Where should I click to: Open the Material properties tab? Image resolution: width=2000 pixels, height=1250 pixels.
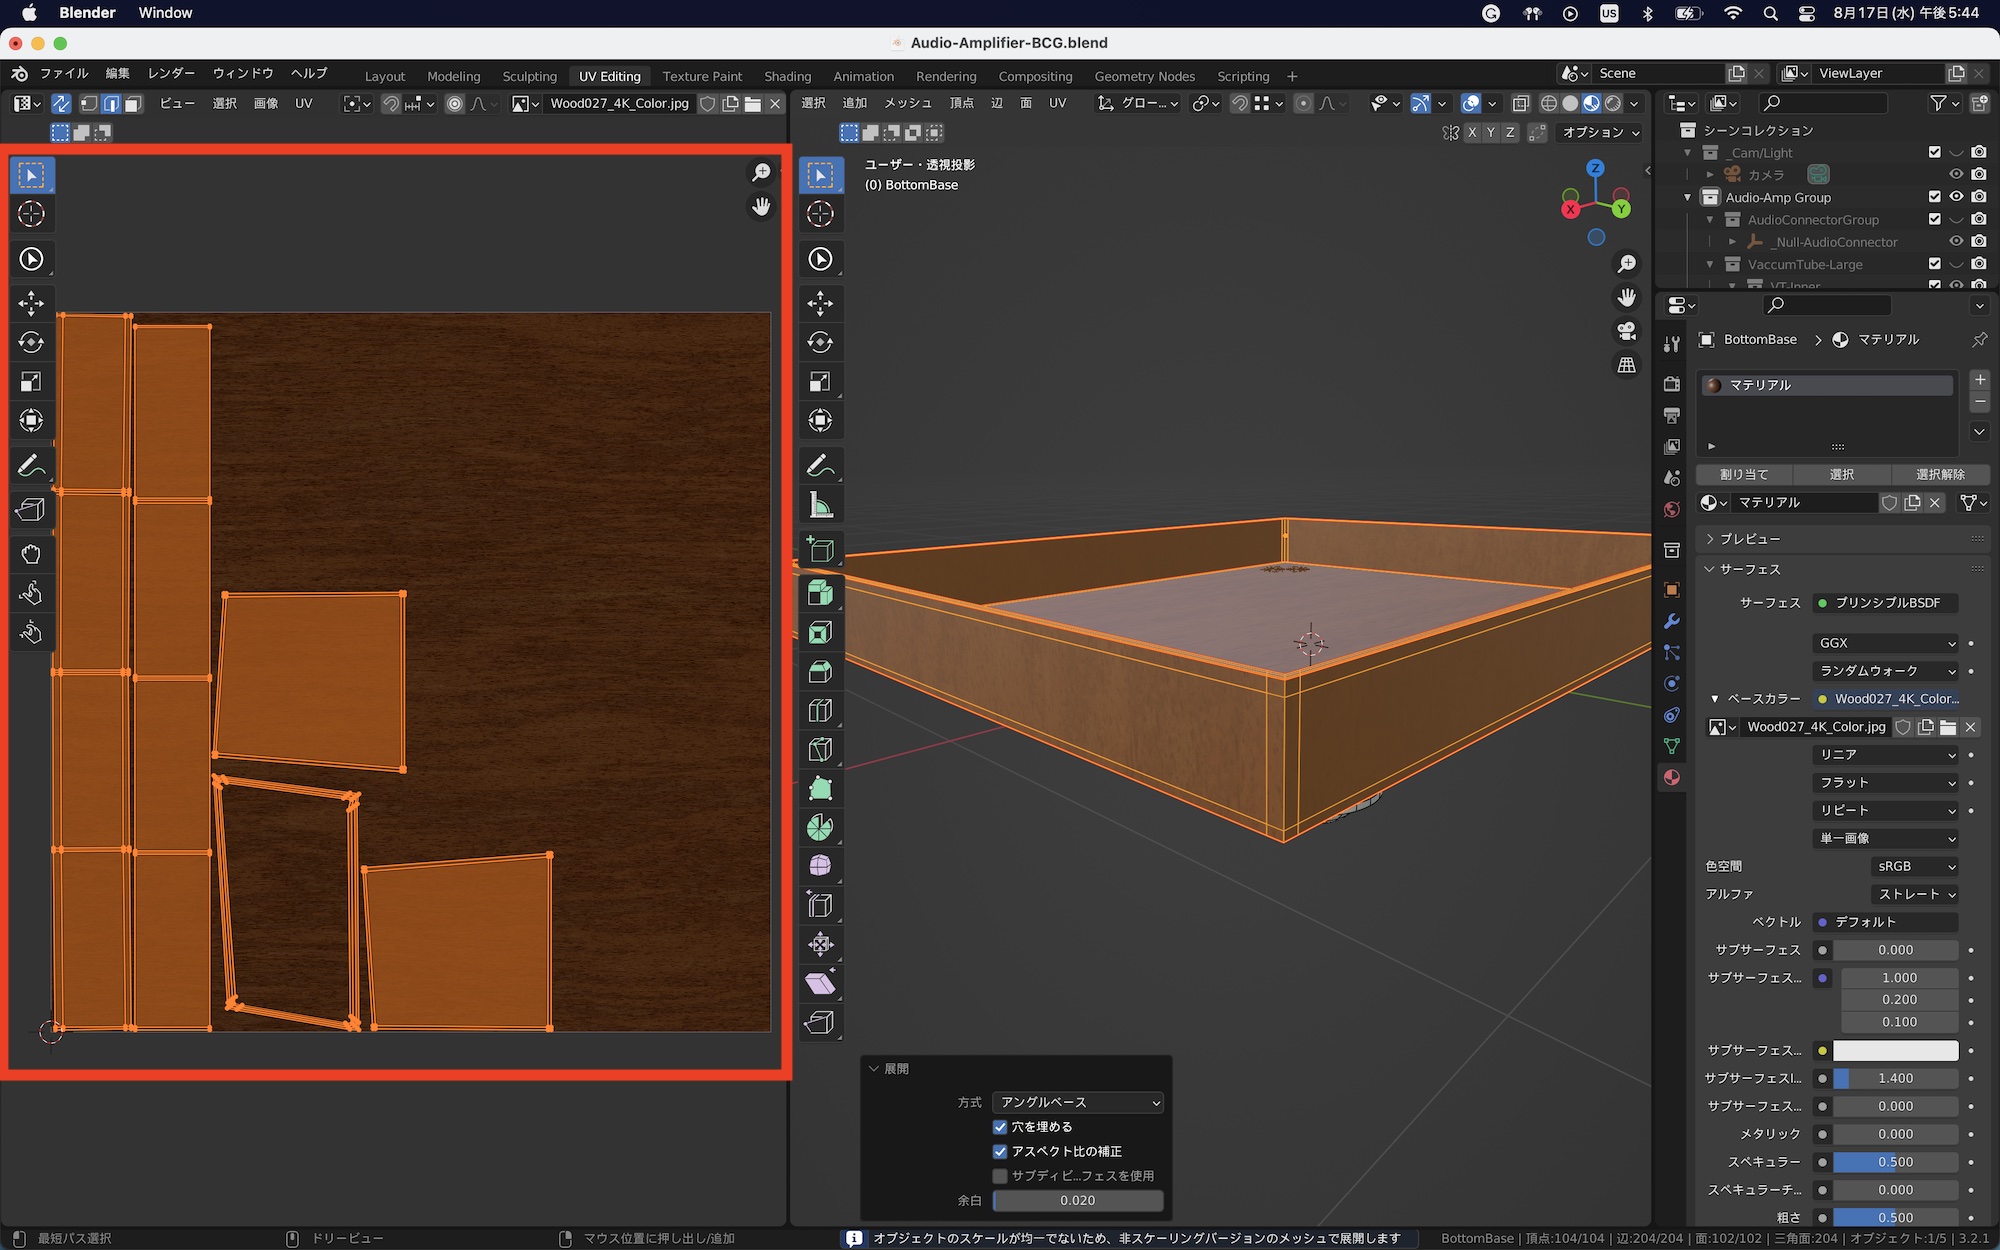[x=1672, y=778]
